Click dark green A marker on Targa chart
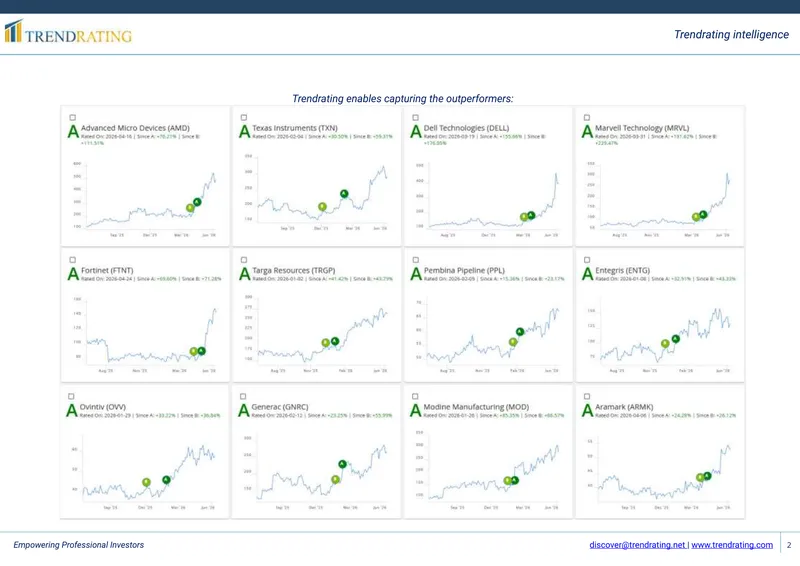This screenshot has width=800, height=566. [335, 341]
